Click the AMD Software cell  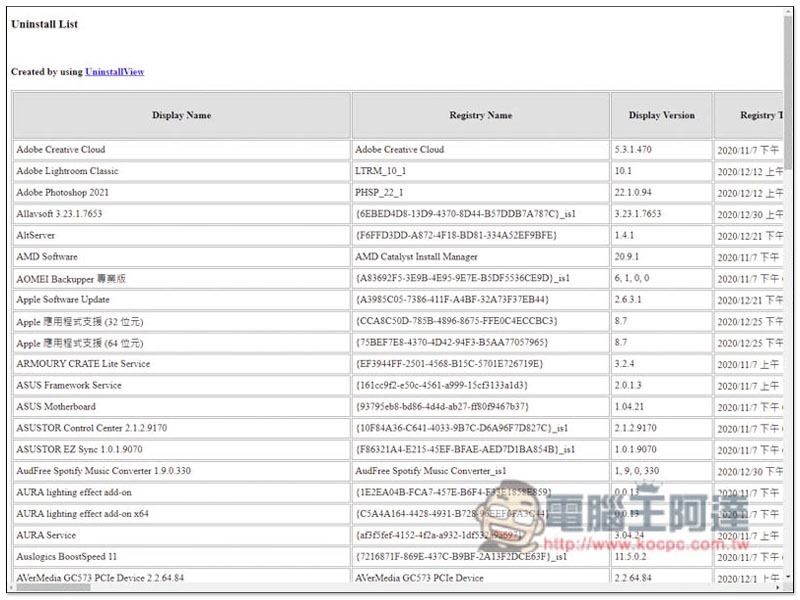pyautogui.click(x=182, y=257)
